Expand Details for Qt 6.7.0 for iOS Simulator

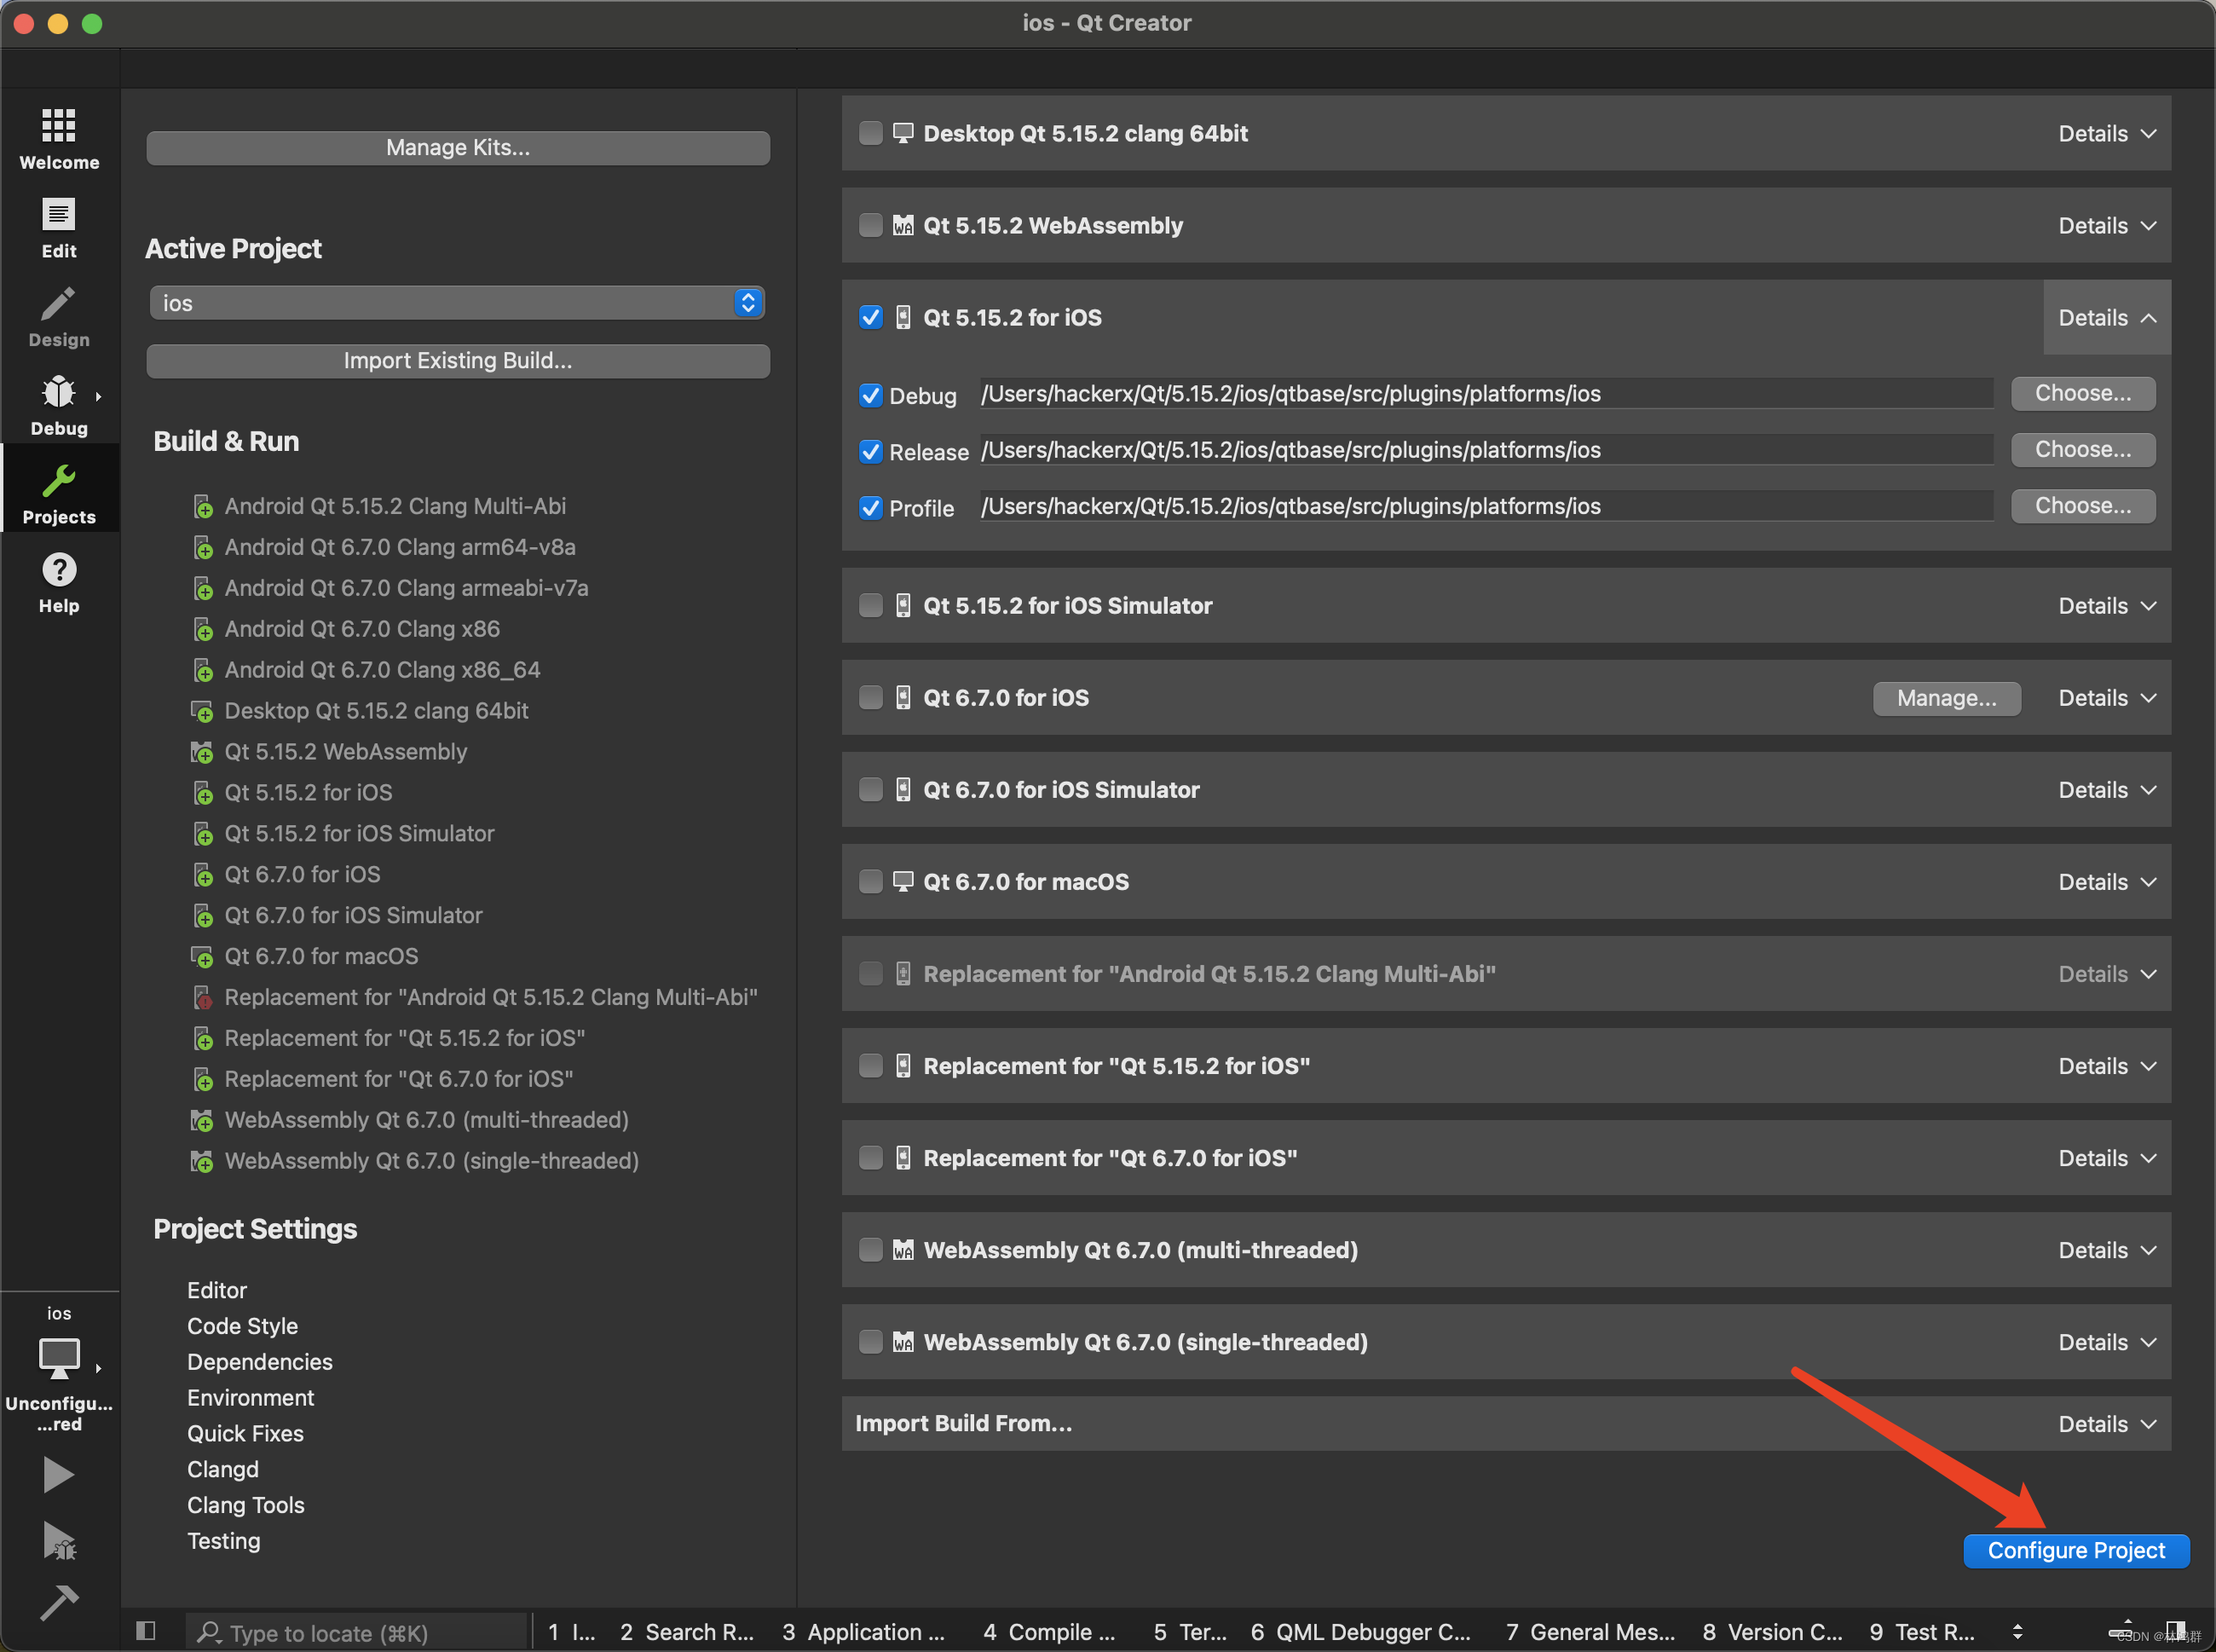pyautogui.click(x=2107, y=790)
